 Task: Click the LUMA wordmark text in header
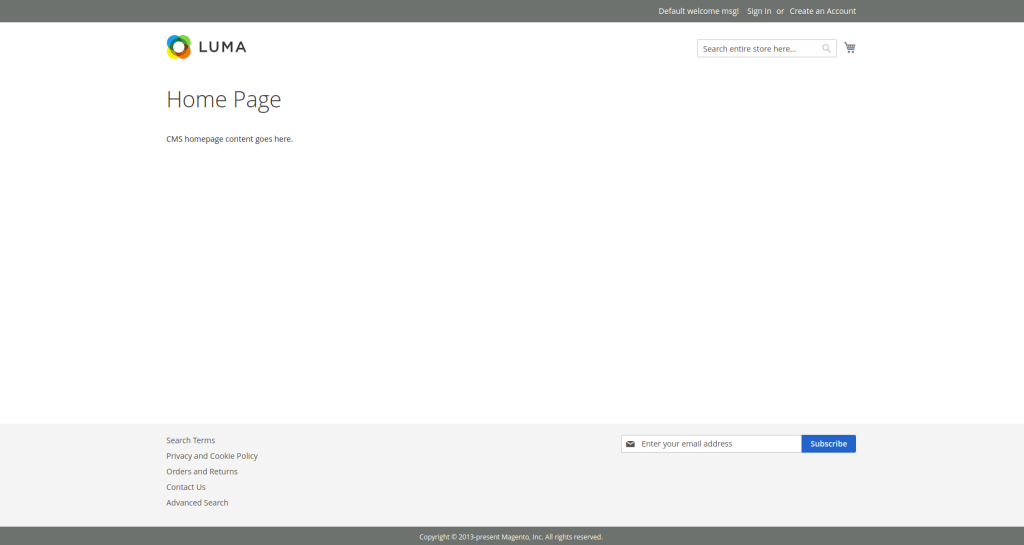click(x=222, y=47)
